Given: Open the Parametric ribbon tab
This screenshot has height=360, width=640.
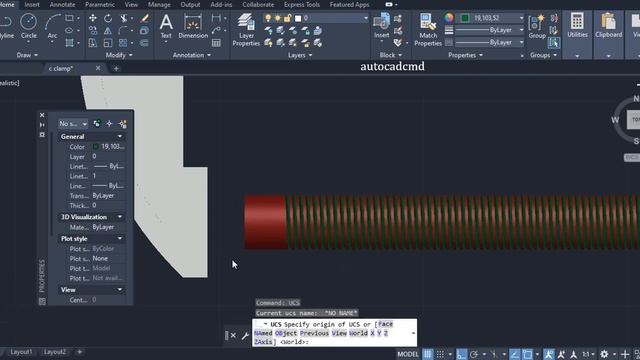Looking at the screenshot, I should 100,4.
